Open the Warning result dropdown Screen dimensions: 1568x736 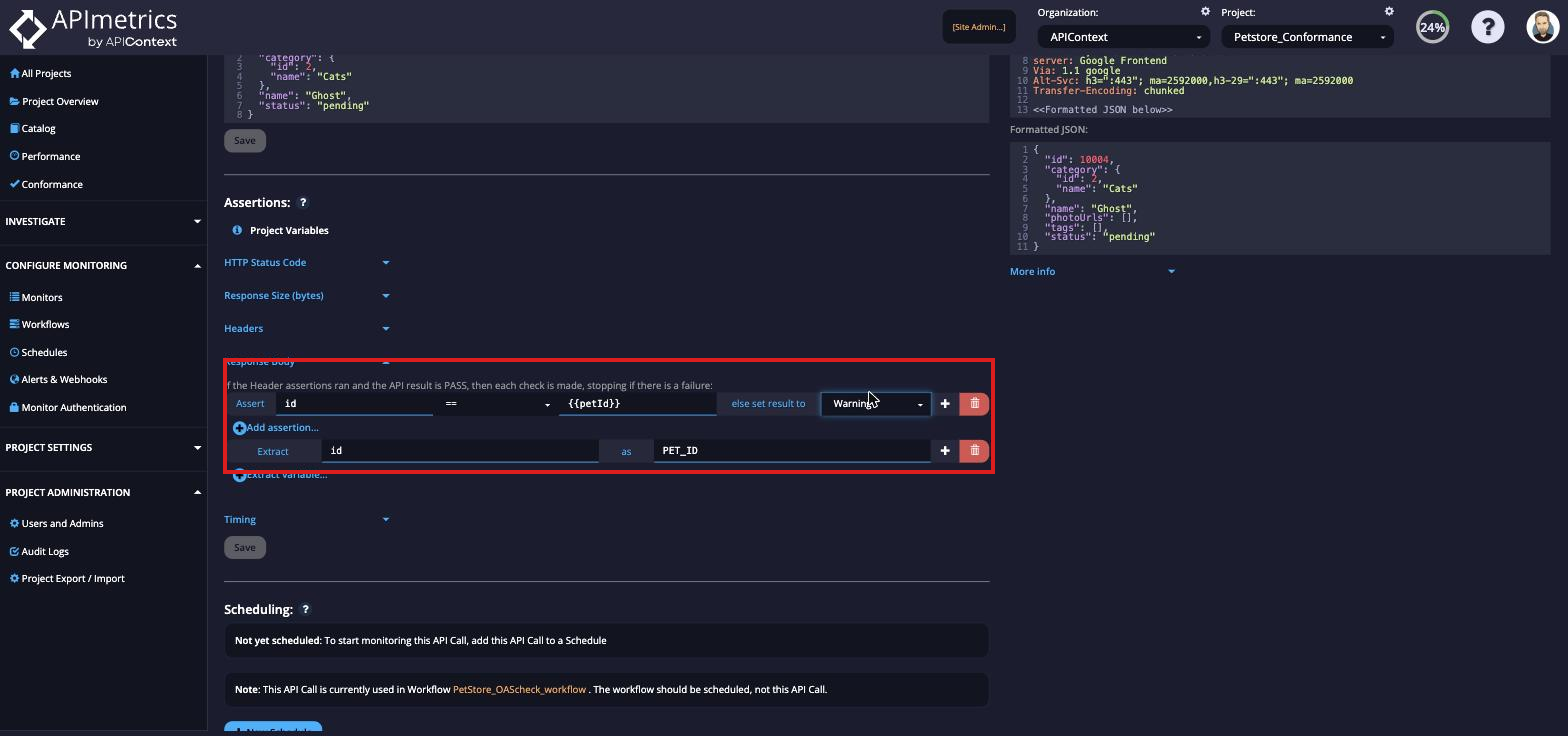(876, 404)
